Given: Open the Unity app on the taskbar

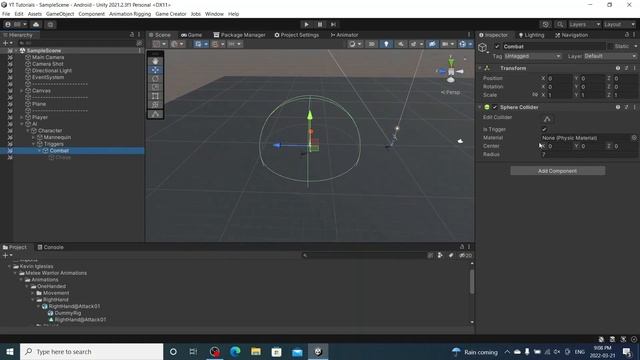Looking at the screenshot, I should tap(318, 351).
